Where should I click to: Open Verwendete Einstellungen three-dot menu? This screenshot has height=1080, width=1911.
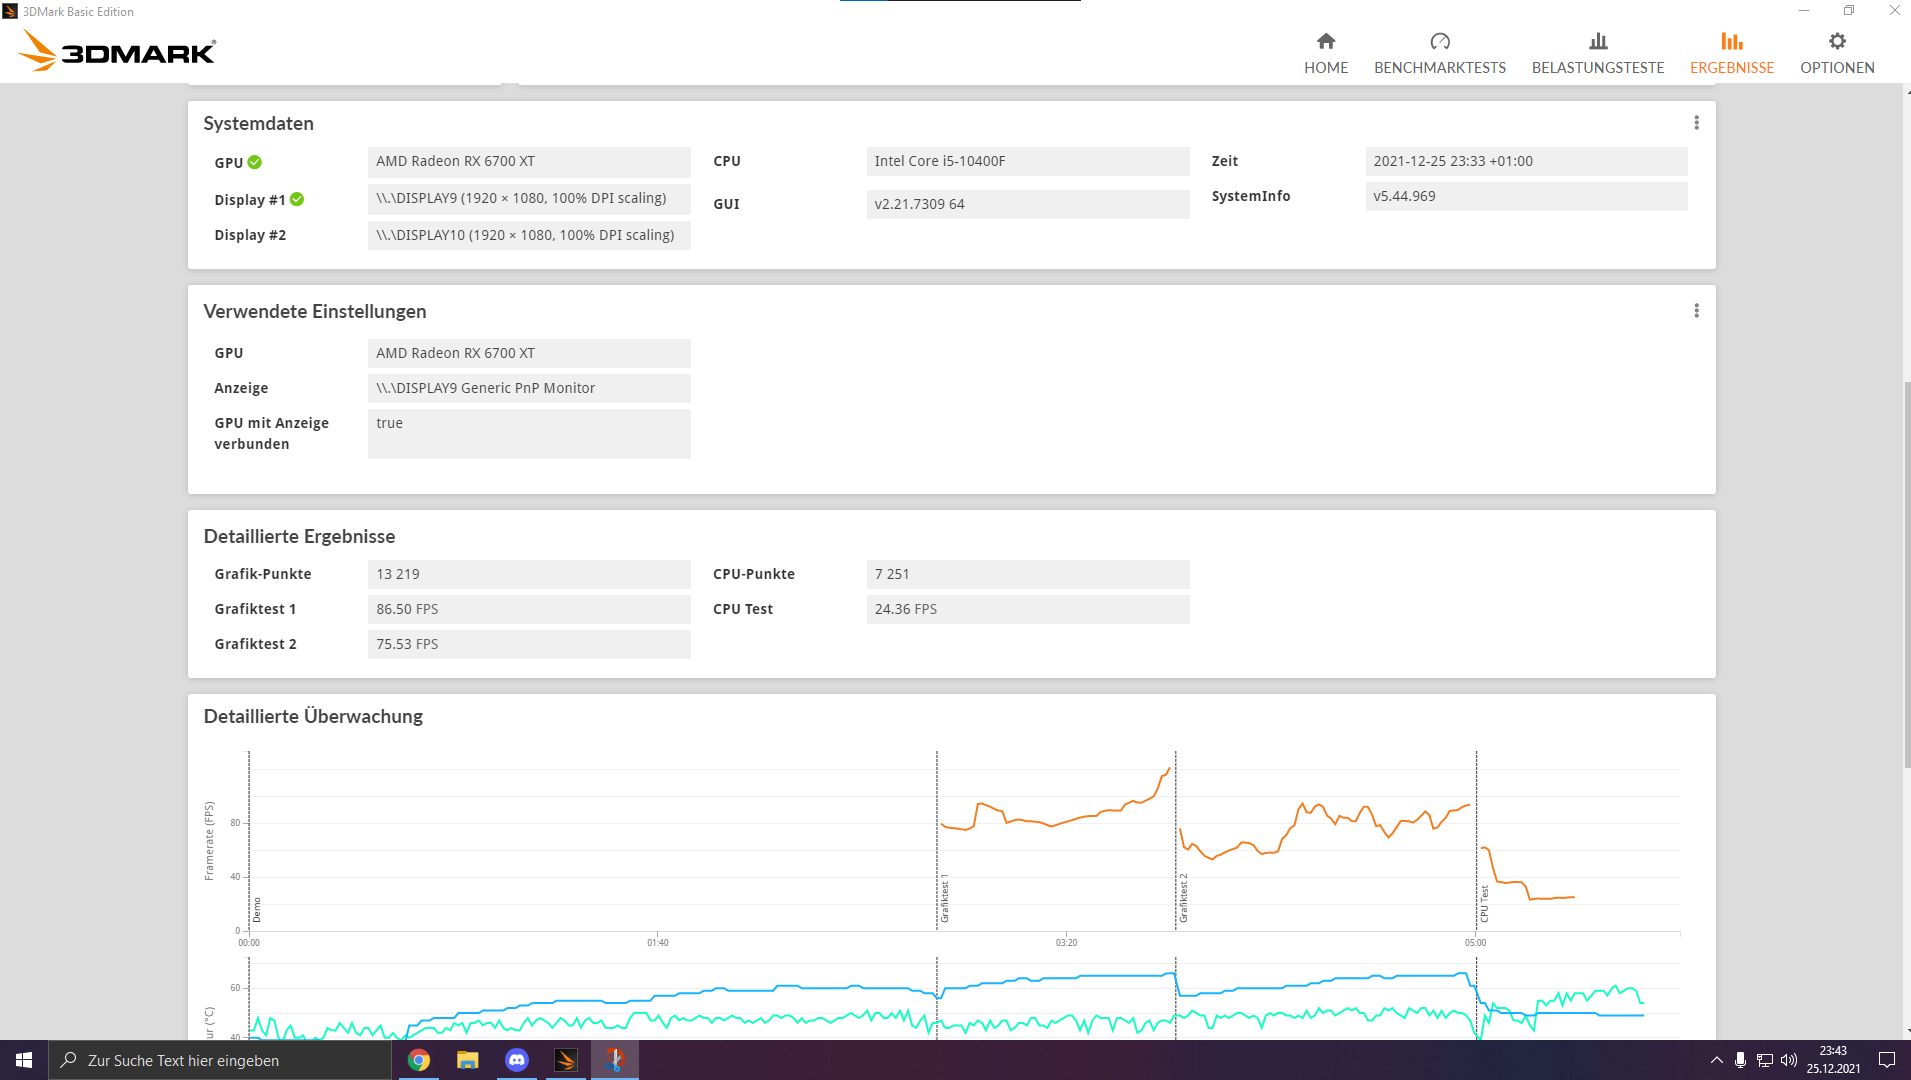[1696, 311]
